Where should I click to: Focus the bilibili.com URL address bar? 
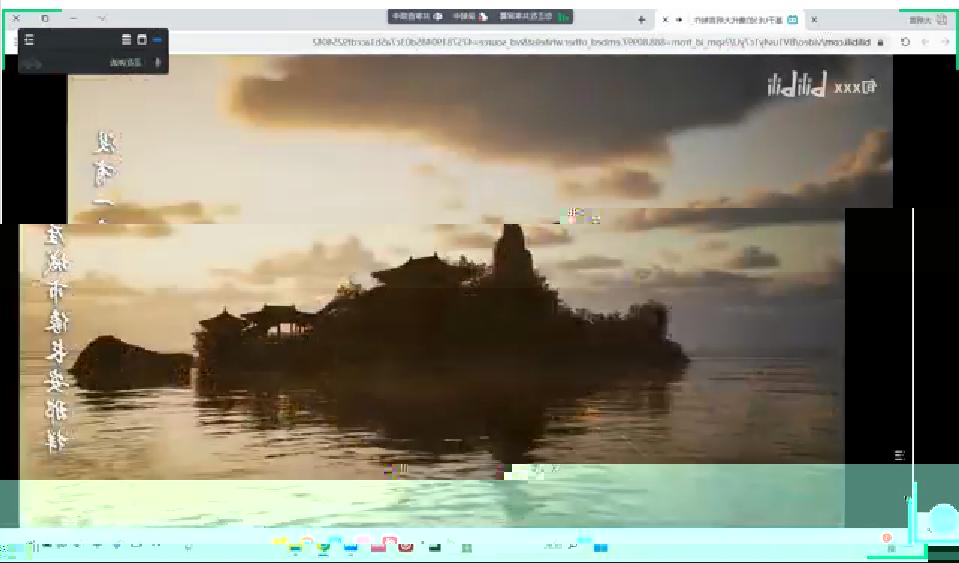click(x=592, y=42)
